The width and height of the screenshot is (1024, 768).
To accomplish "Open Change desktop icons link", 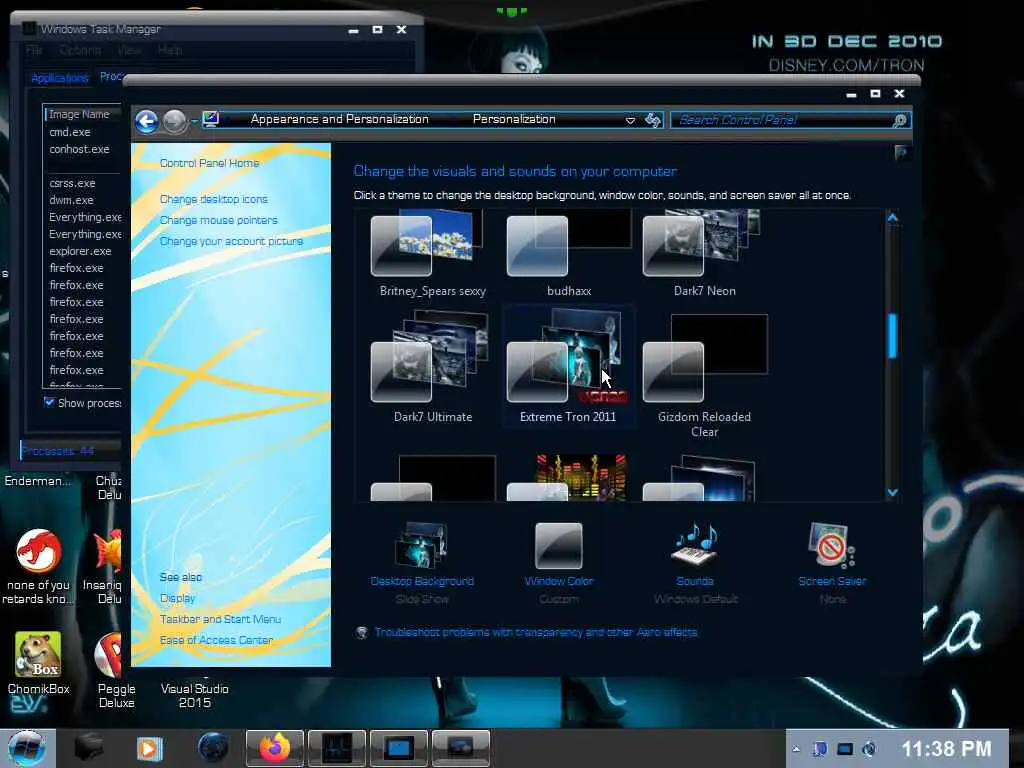I will [x=214, y=199].
